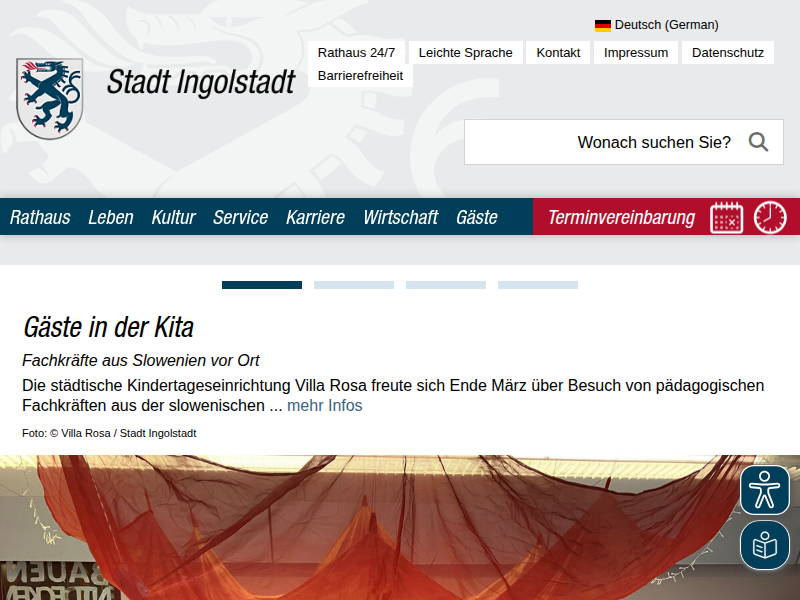Switch to the second carousel slide indicator
The image size is (800, 600).
(354, 285)
